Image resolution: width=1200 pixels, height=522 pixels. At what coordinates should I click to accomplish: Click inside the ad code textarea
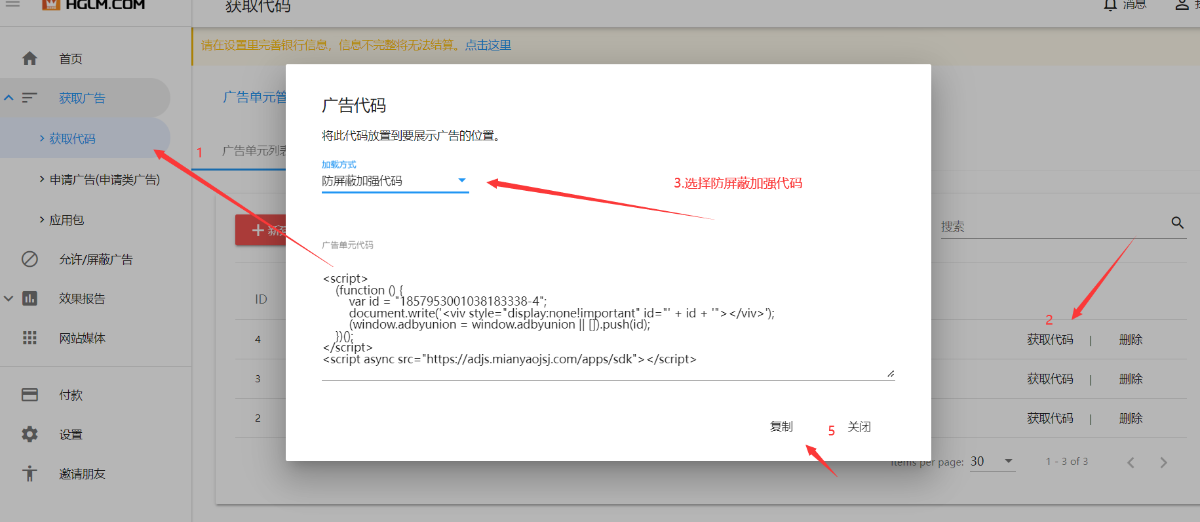coord(608,320)
